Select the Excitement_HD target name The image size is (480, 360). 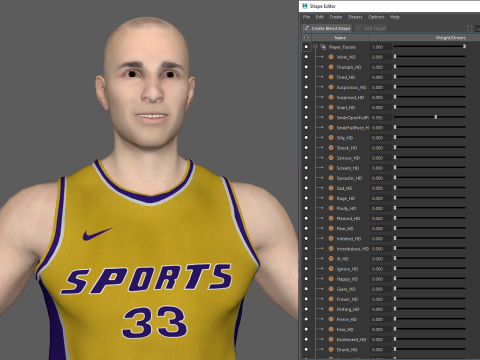pos(351,340)
